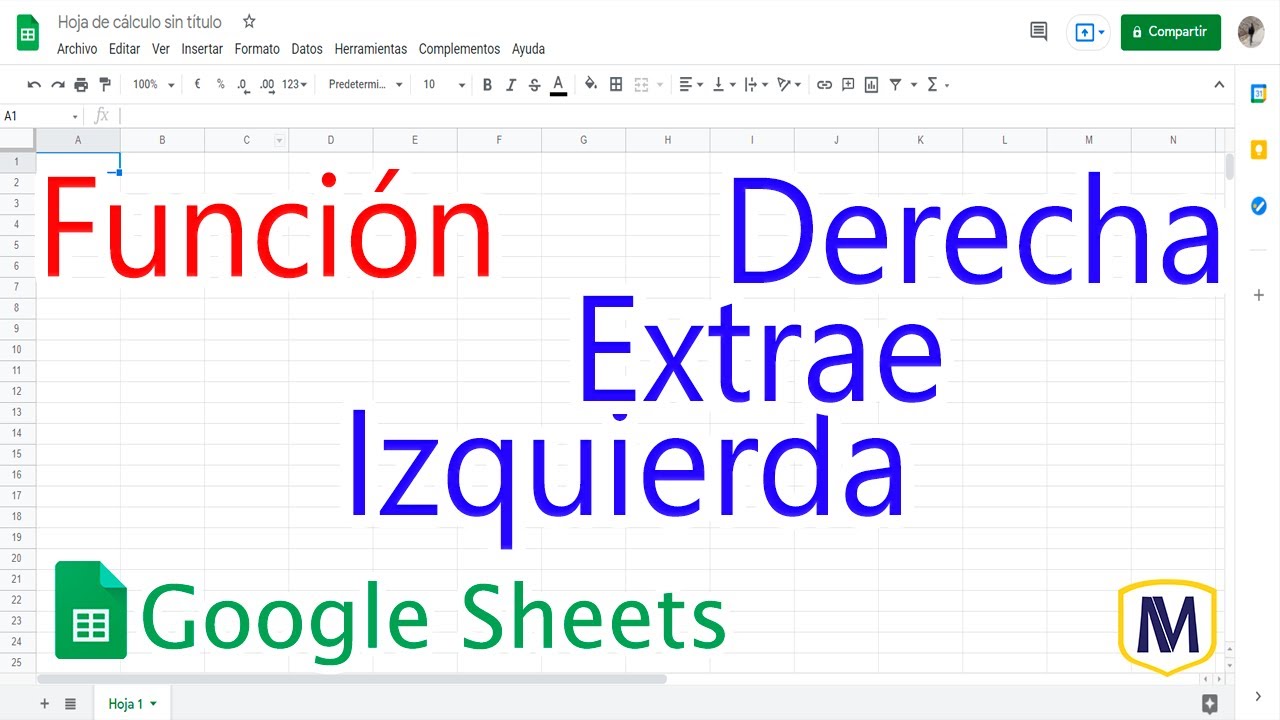The width and height of the screenshot is (1280, 720).
Task: Open the all sheets list
Action: 70,704
